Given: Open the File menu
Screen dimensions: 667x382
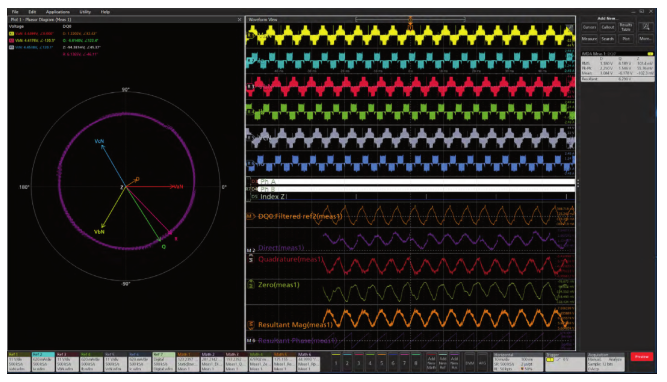Looking at the screenshot, I should pos(15,12).
